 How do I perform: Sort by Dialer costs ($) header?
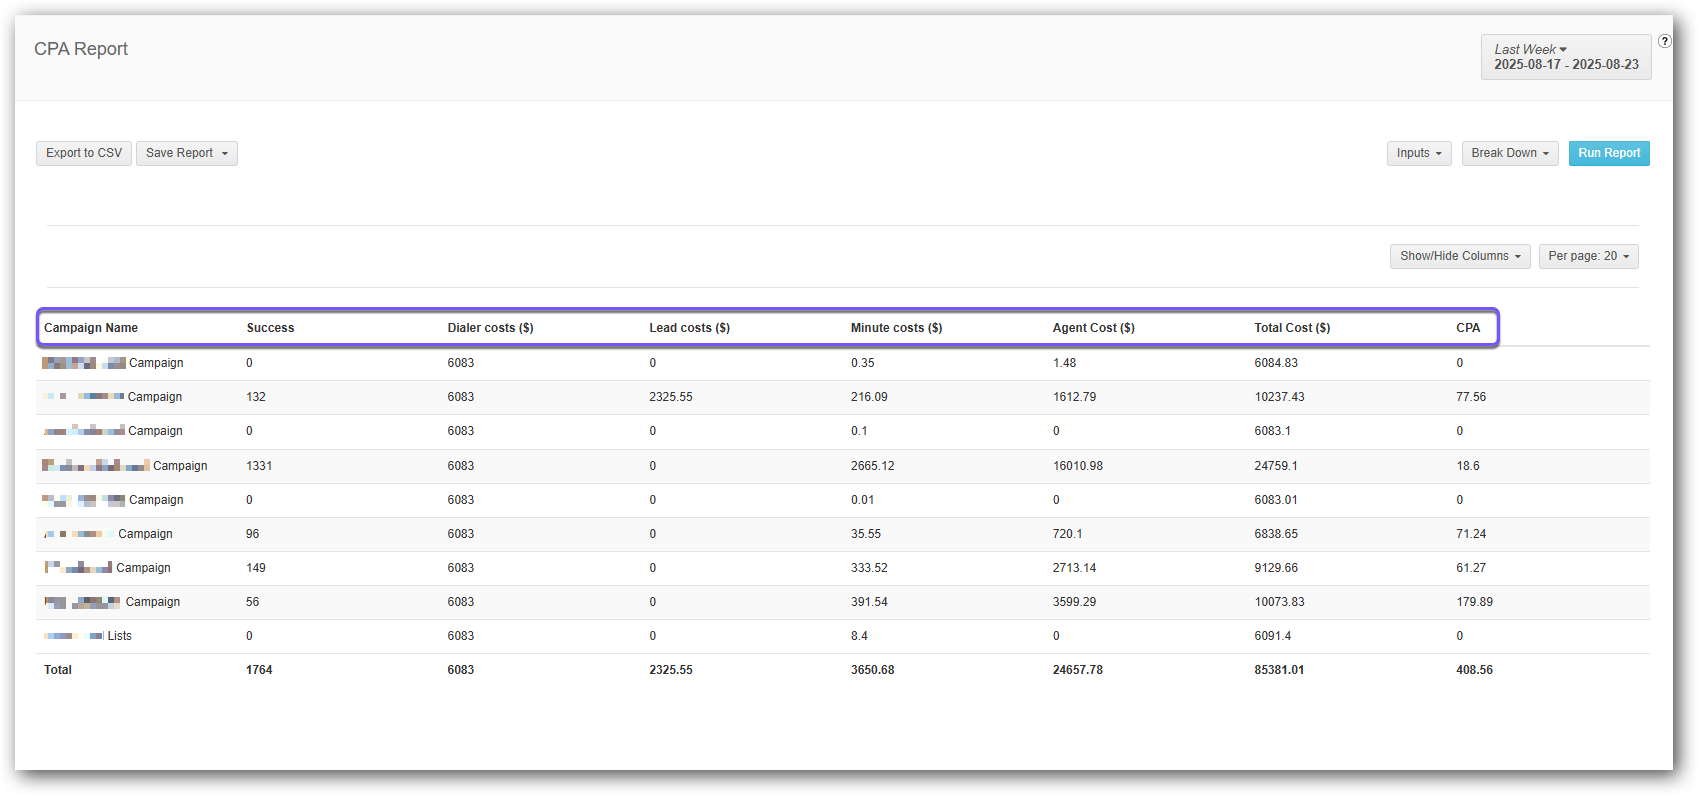[491, 328]
